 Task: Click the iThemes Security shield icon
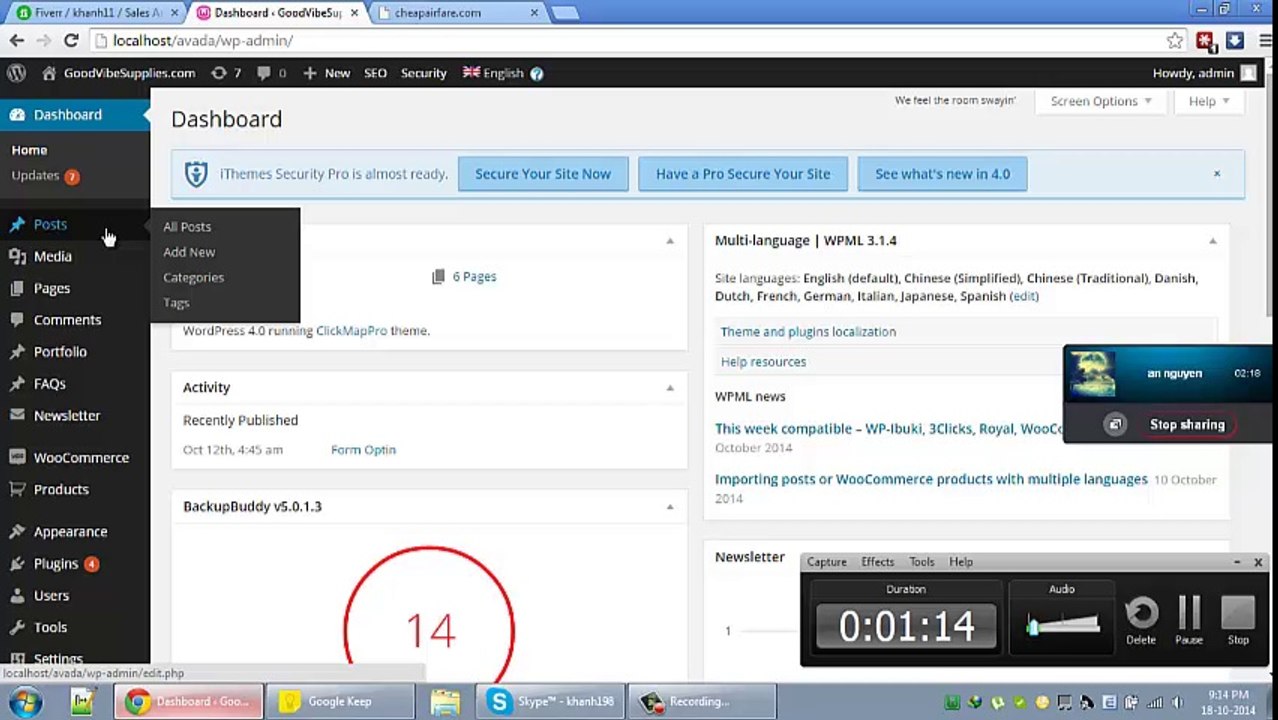click(196, 174)
